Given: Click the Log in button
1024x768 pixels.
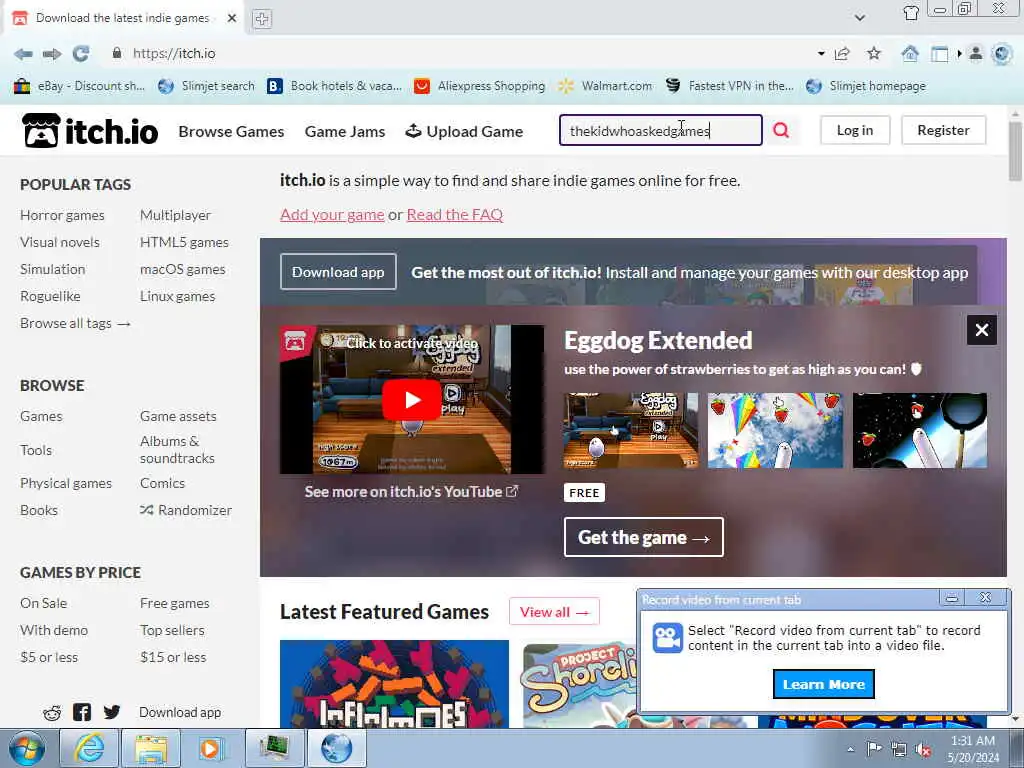Looking at the screenshot, I should click(855, 130).
